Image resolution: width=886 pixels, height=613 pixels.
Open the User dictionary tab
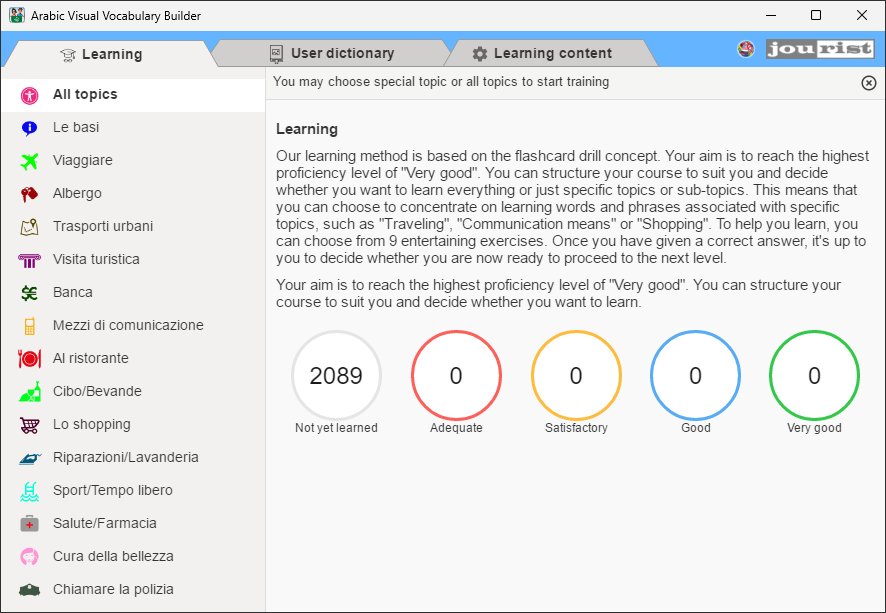point(332,53)
